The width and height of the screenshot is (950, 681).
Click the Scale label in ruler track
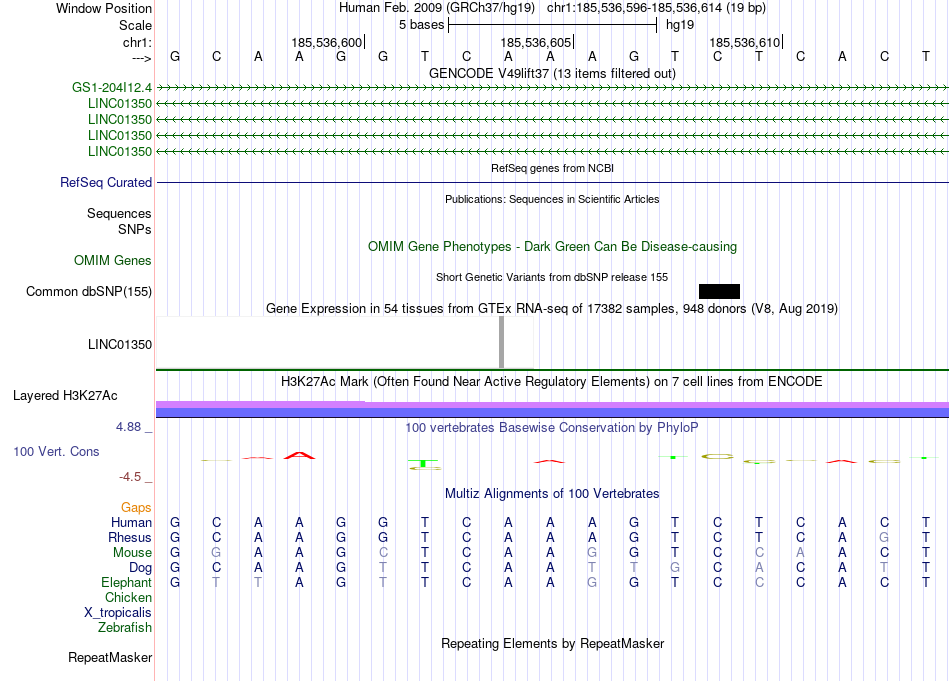pos(135,25)
